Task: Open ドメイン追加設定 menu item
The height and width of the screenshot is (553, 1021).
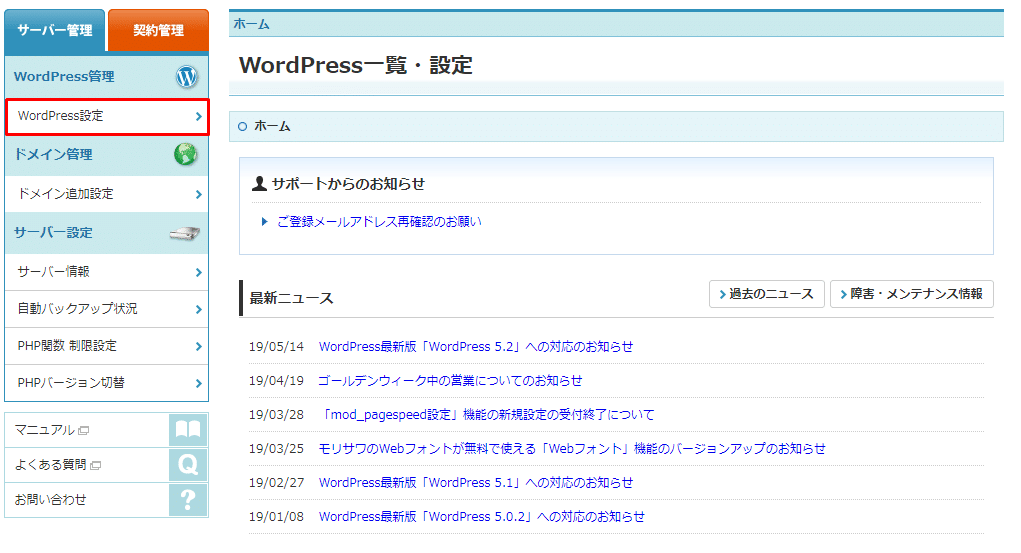Action: pyautogui.click(x=107, y=194)
